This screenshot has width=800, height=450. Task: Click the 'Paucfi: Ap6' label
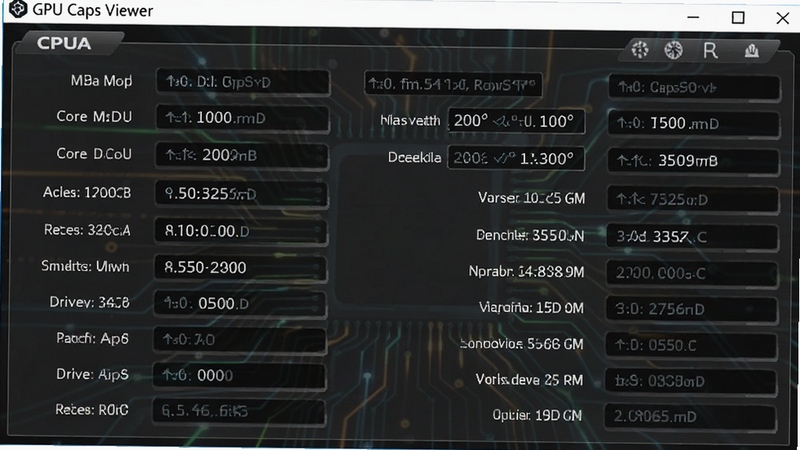click(92, 338)
